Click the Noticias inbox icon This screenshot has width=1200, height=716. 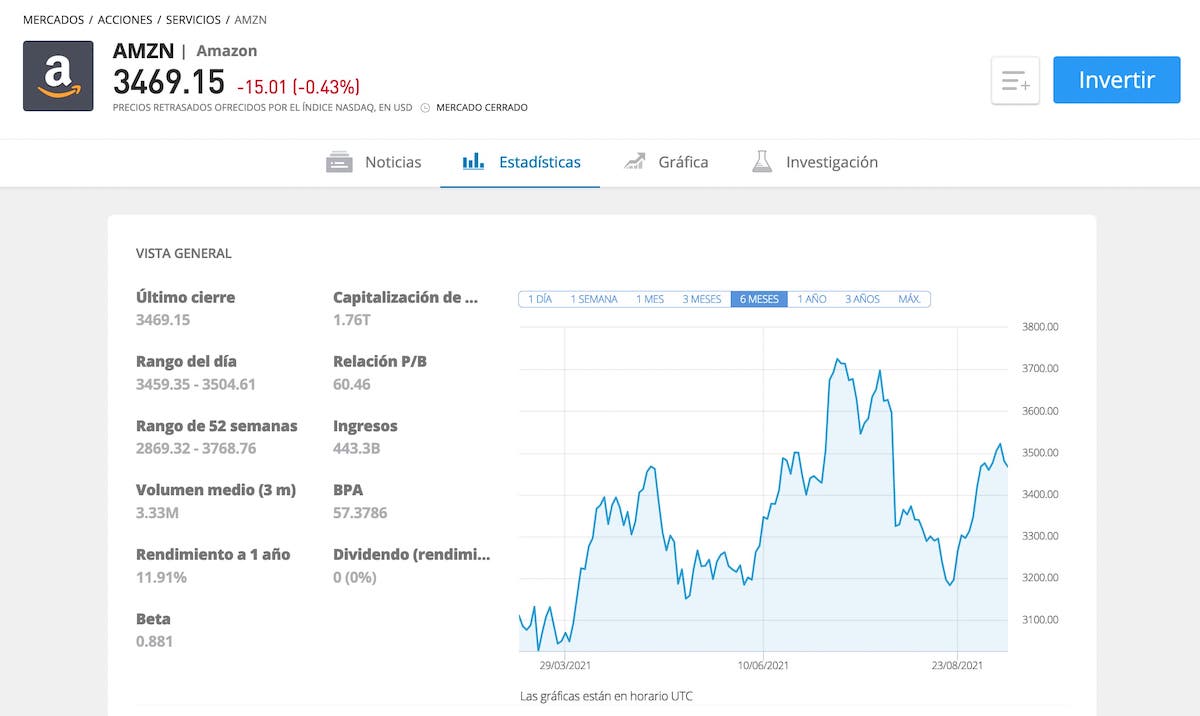339,161
